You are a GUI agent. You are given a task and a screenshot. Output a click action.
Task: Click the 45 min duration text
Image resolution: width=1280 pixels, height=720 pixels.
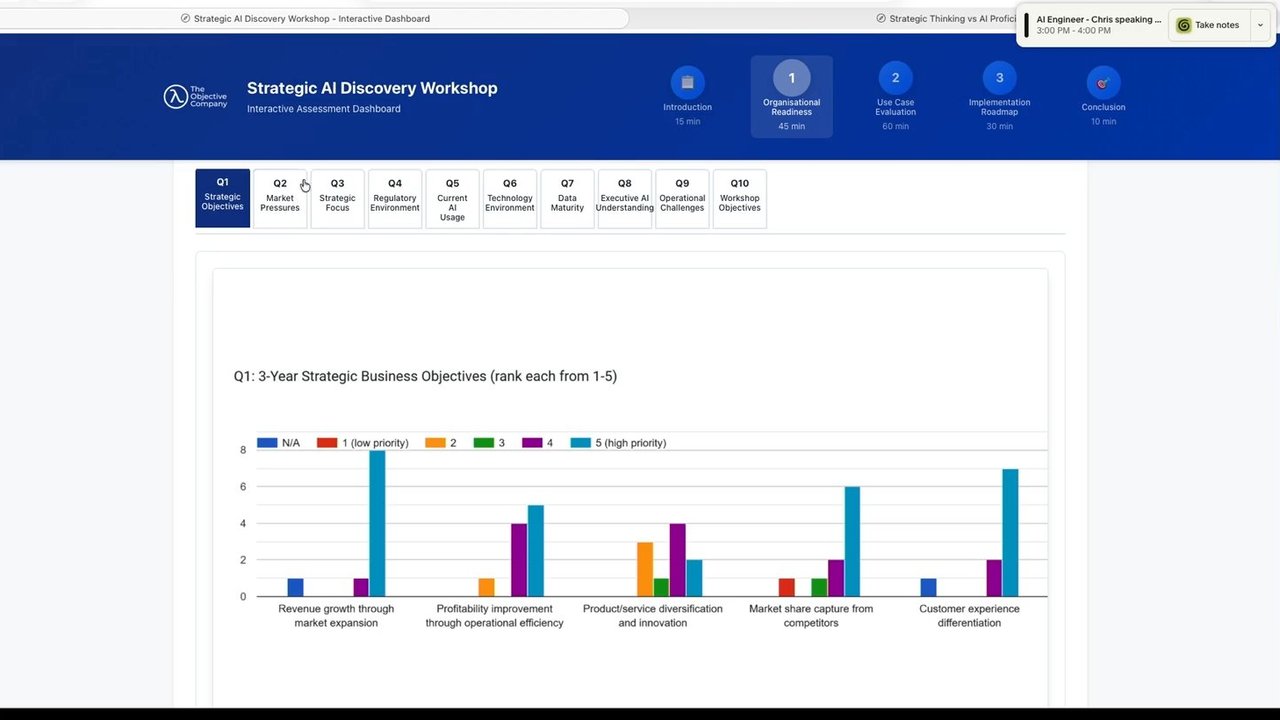click(x=791, y=126)
